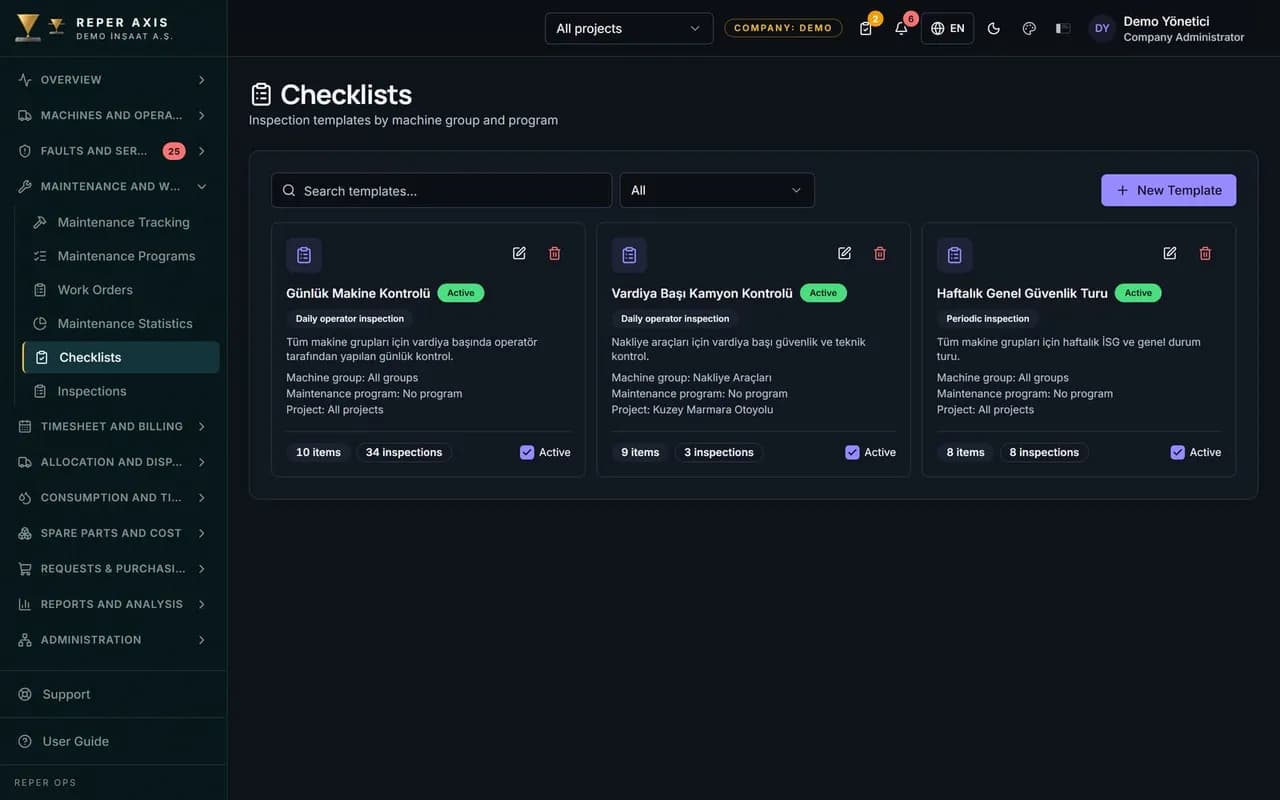This screenshot has height=800, width=1280.
Task: Open the Support link
Action: 113,694
